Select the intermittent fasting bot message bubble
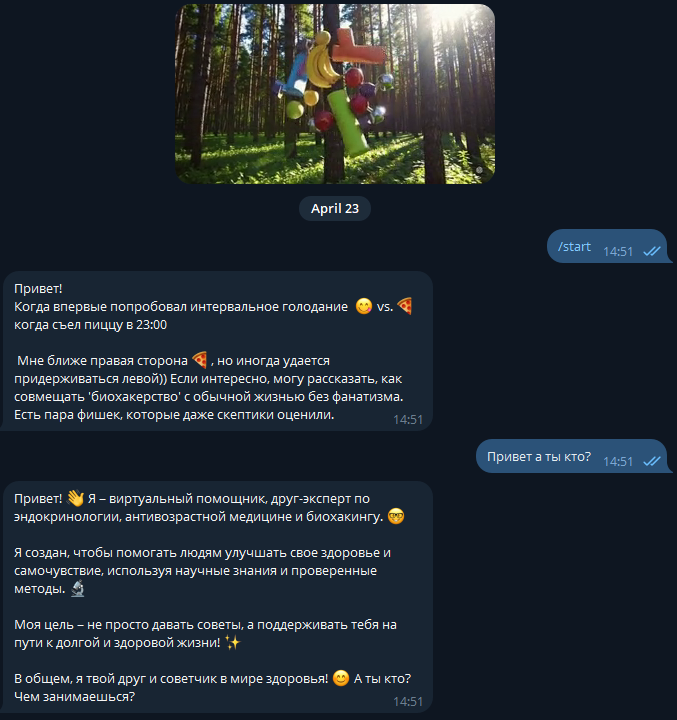 pos(217,351)
